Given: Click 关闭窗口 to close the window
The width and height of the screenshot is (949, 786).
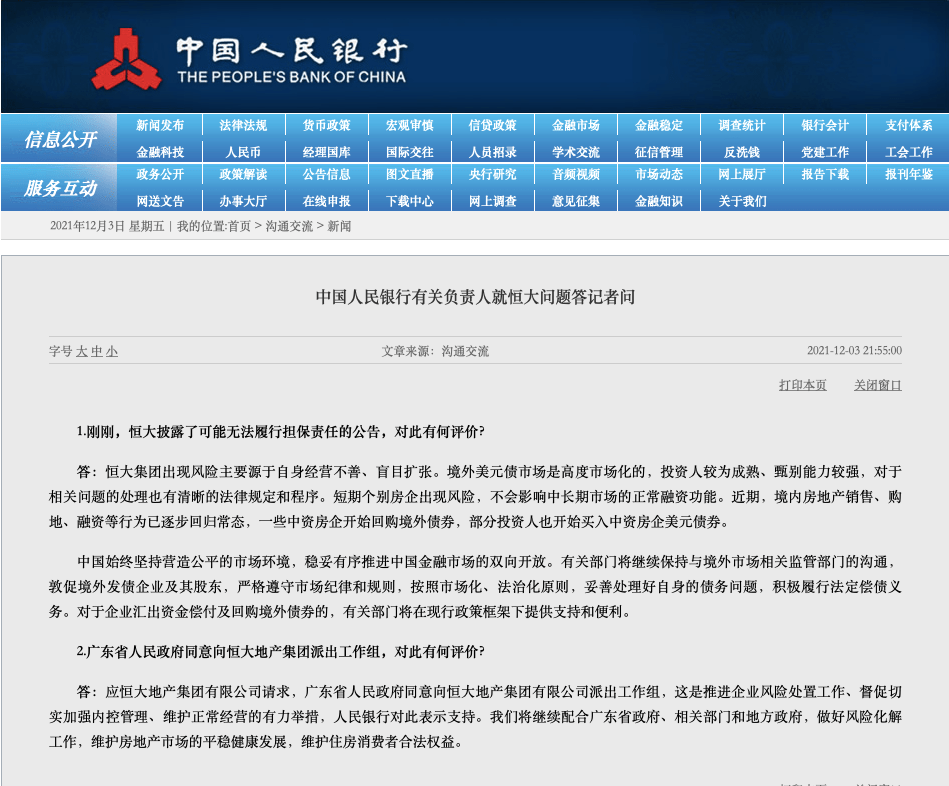Looking at the screenshot, I should 877,385.
